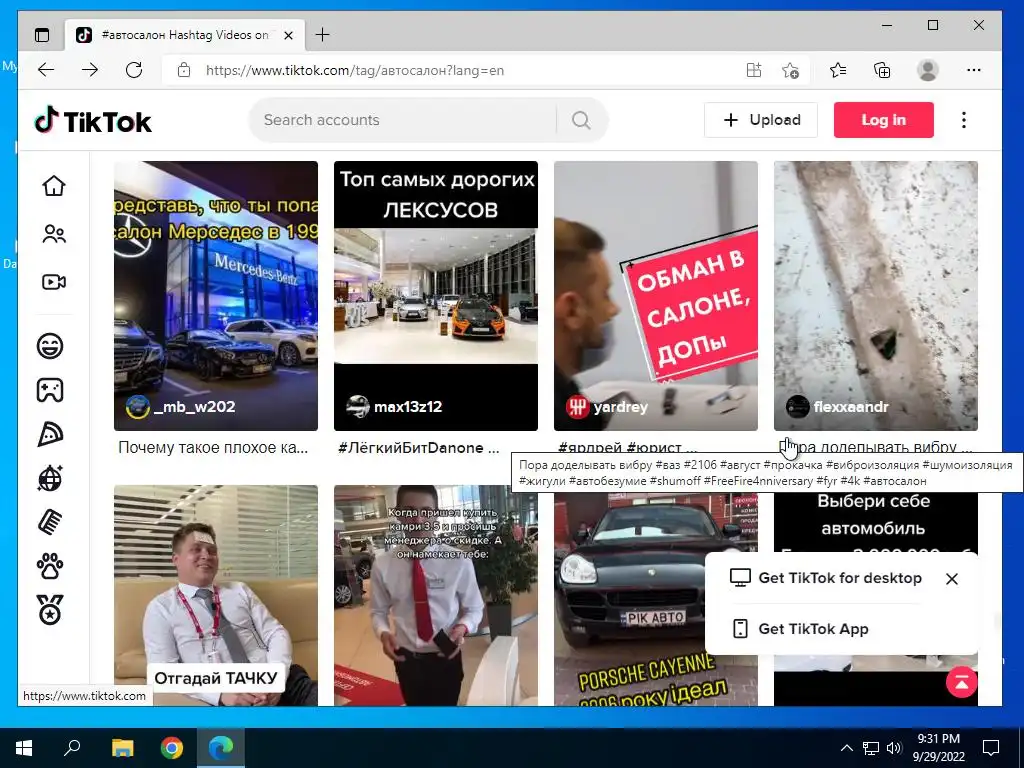Select the Comedy smiley face category icon
The height and width of the screenshot is (768, 1024).
(x=50, y=345)
